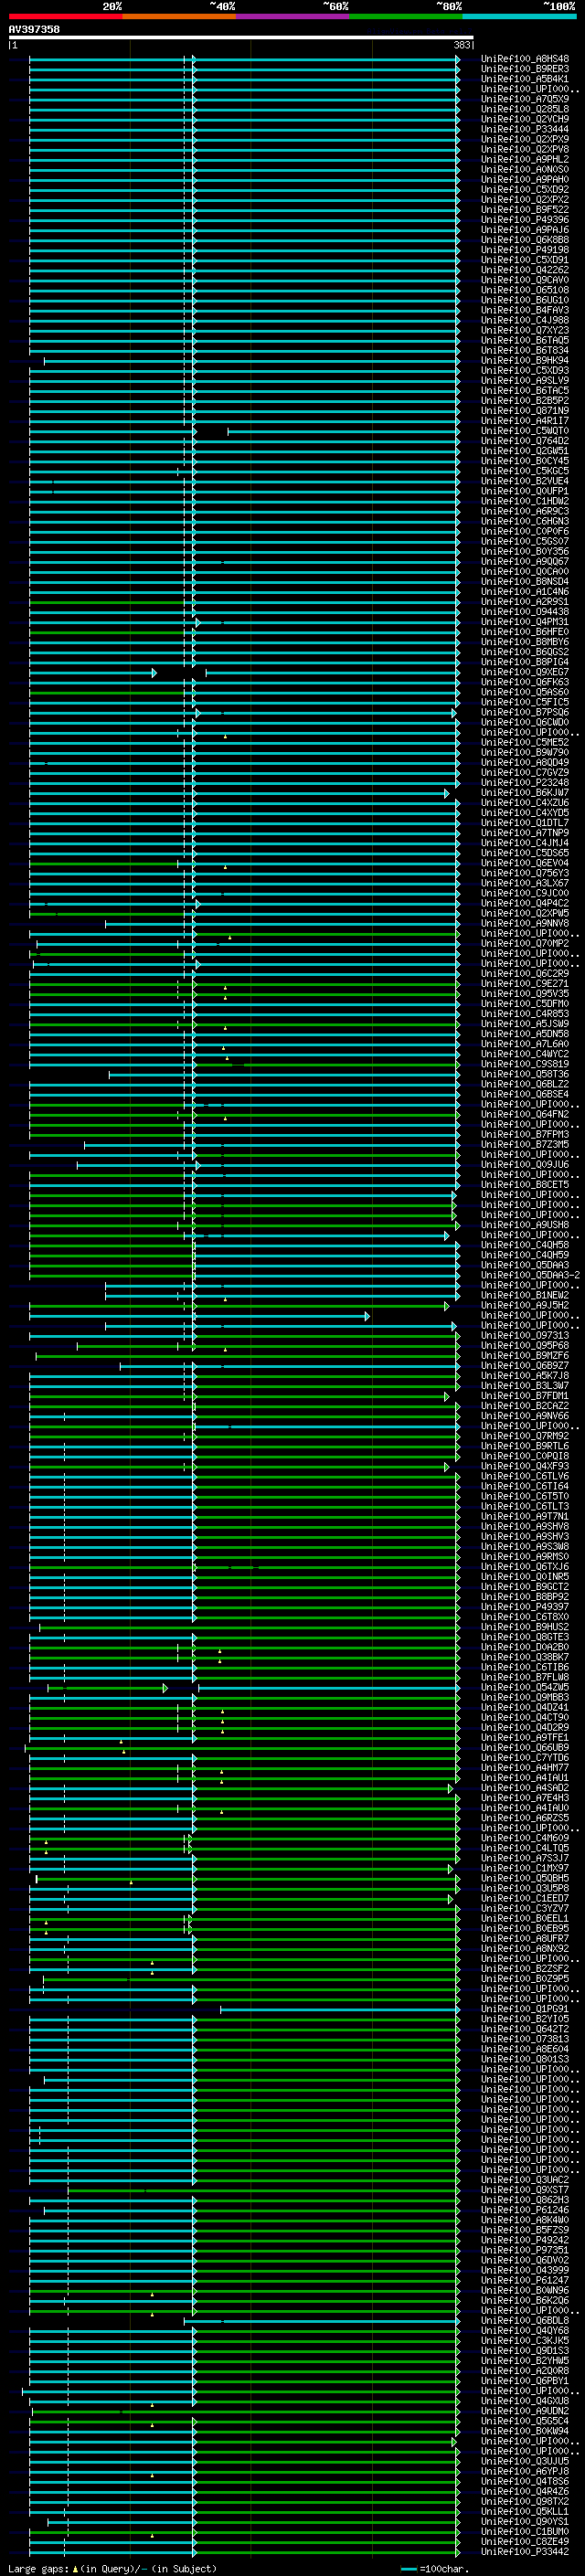Select label UniRef100_B9HK94

[x=525, y=360]
